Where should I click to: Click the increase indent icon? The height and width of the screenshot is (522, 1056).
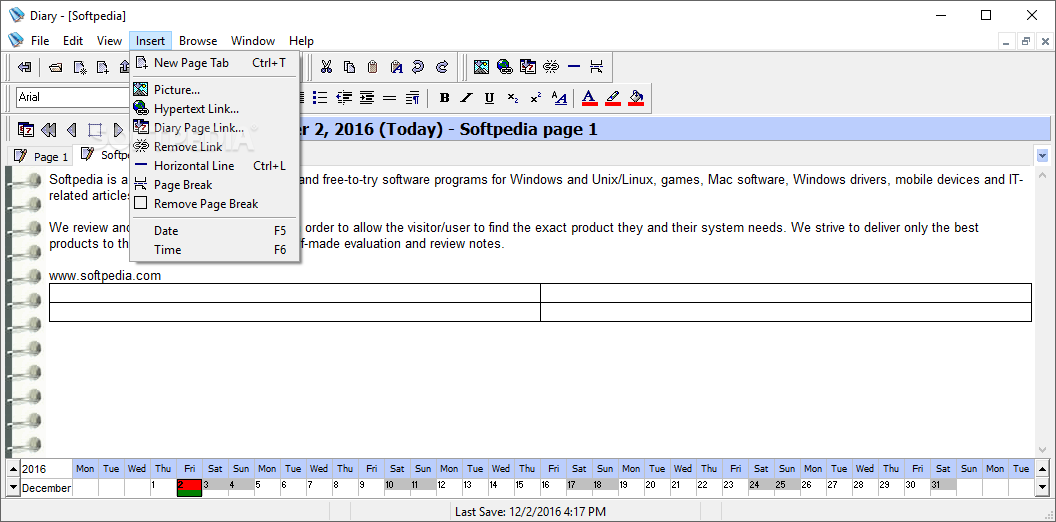tap(366, 98)
